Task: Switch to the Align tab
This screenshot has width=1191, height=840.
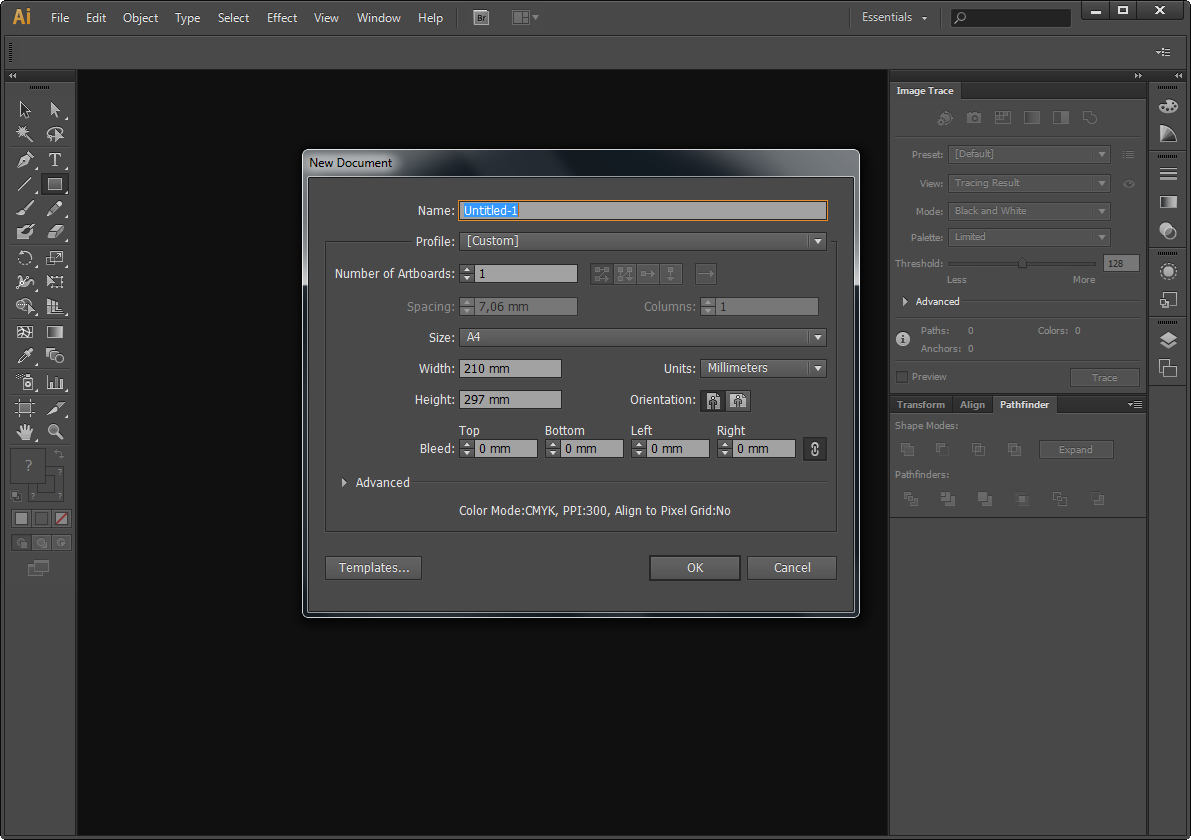Action: (971, 405)
